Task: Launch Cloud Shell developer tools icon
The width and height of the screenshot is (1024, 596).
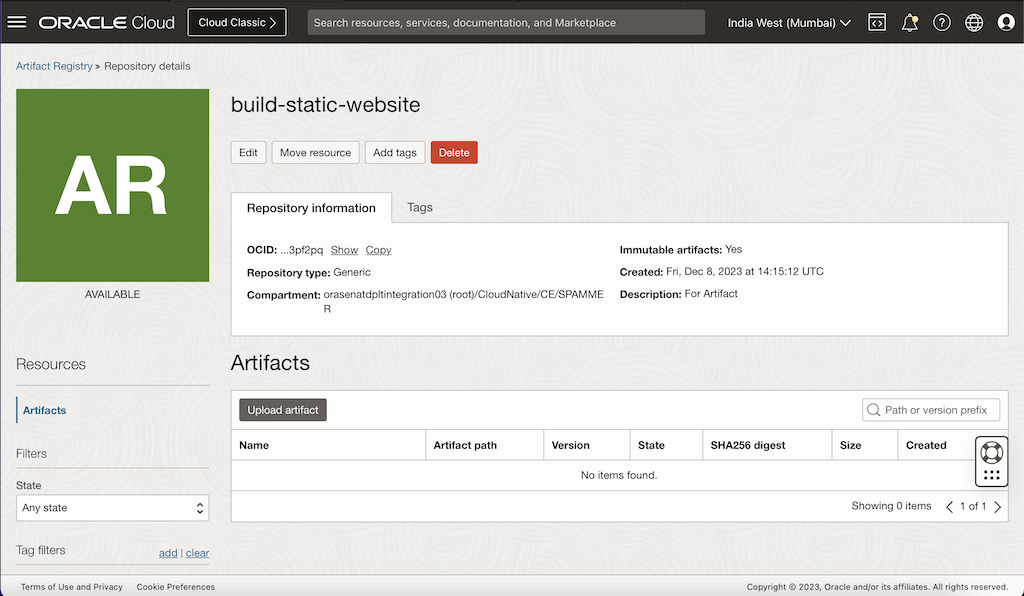Action: [x=877, y=22]
